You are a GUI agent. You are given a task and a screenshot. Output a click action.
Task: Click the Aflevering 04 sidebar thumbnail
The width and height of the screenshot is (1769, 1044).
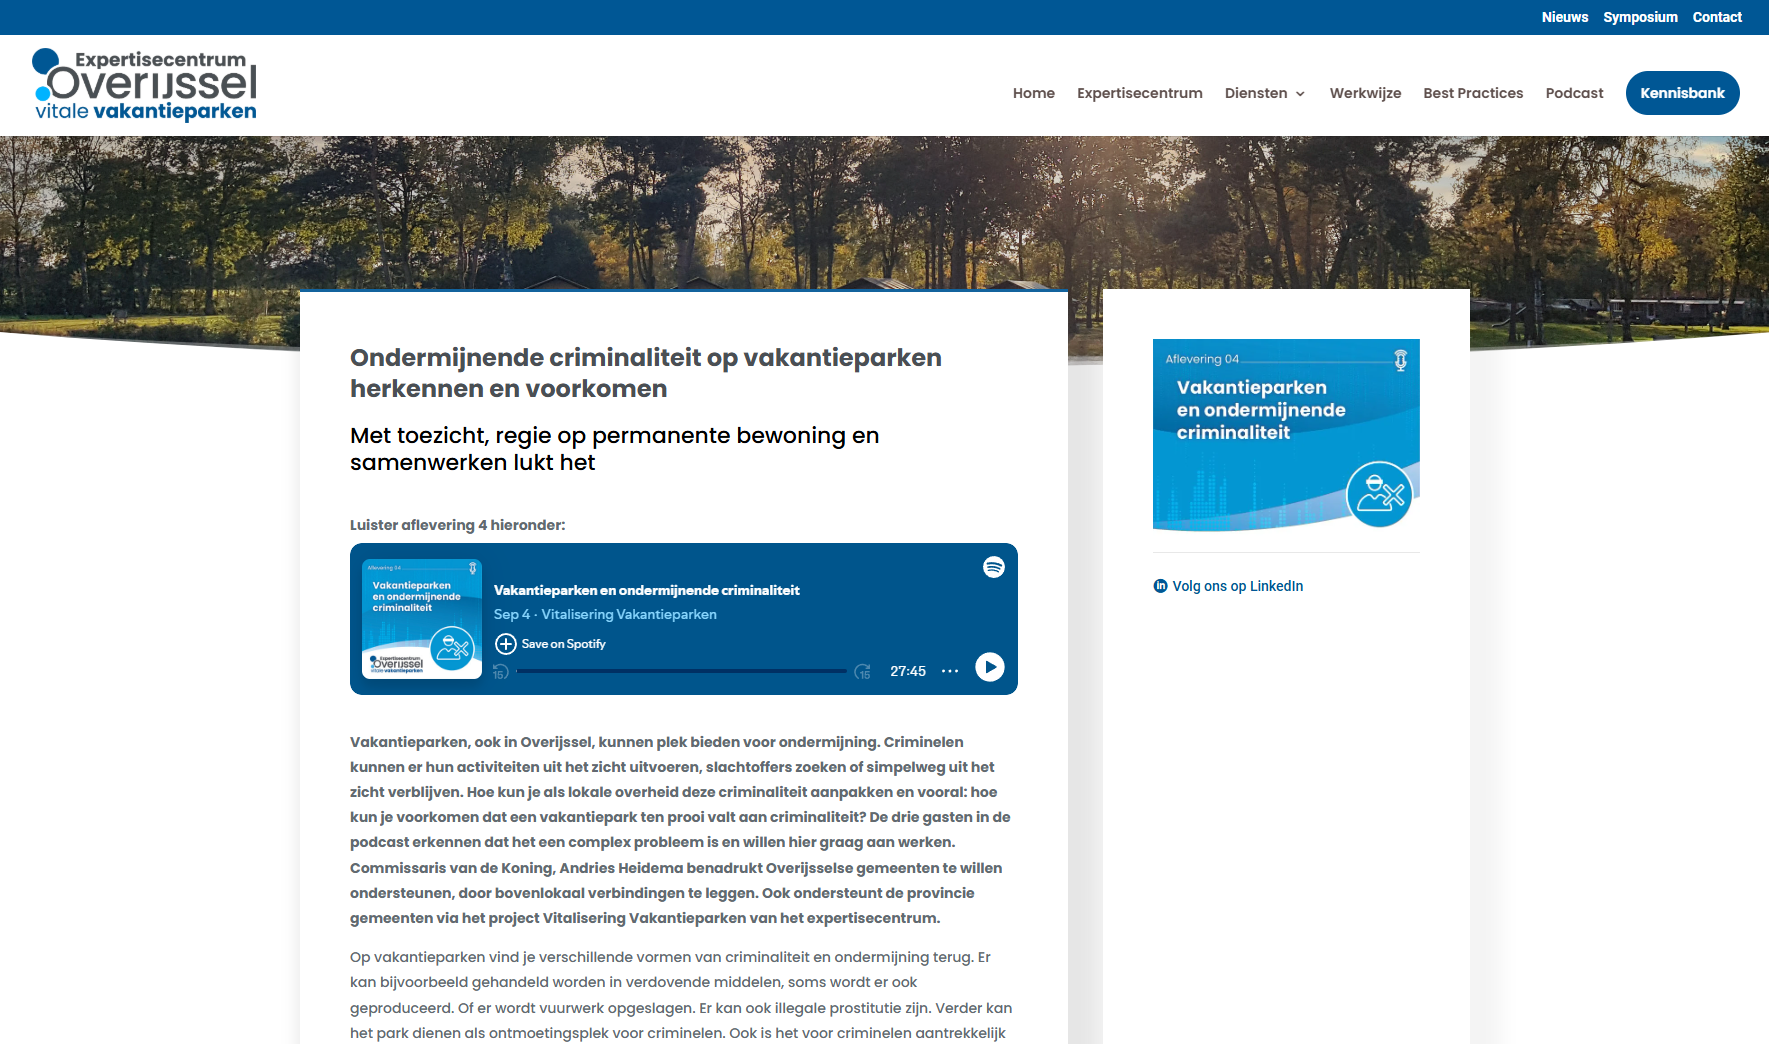tap(1286, 434)
